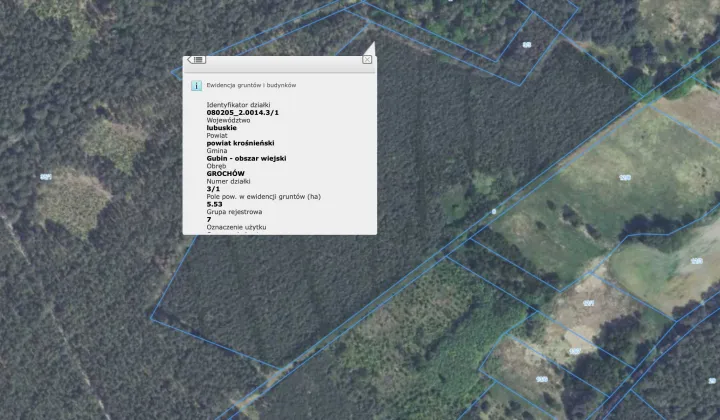The image size is (720, 420).
Task: Select the grupa rejestrowa value '7'
Action: pos(209,219)
